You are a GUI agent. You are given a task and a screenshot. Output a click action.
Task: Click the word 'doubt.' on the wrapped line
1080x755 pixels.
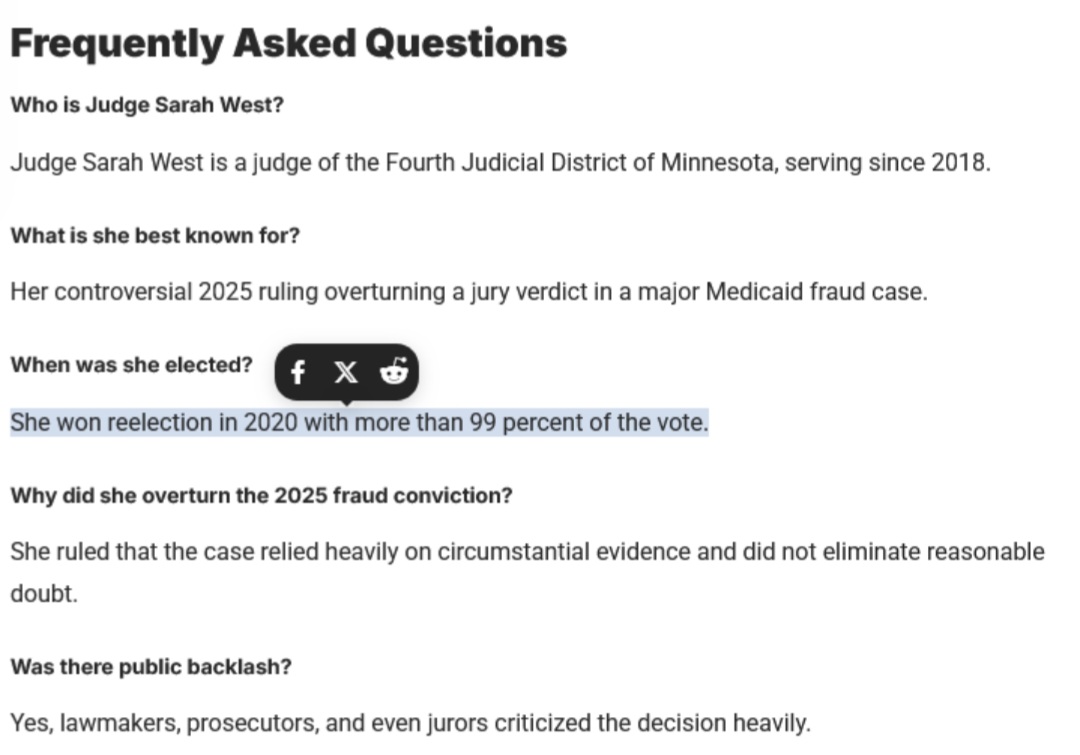[44, 594]
